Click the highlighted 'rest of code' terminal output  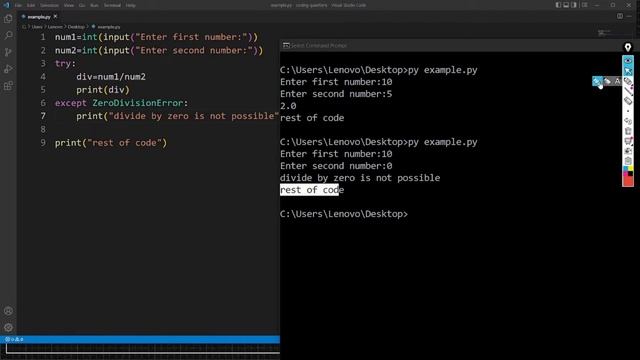pyautogui.click(x=312, y=190)
